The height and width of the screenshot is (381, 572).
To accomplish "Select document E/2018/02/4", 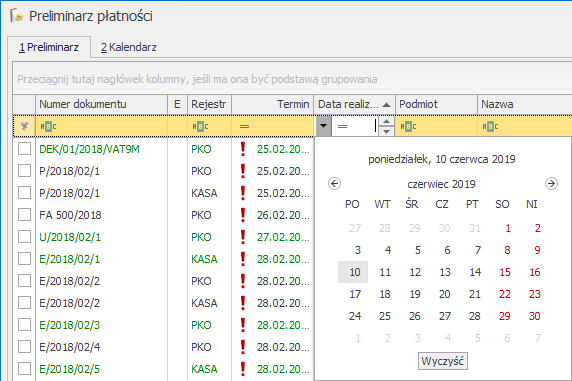I will click(x=70, y=347).
